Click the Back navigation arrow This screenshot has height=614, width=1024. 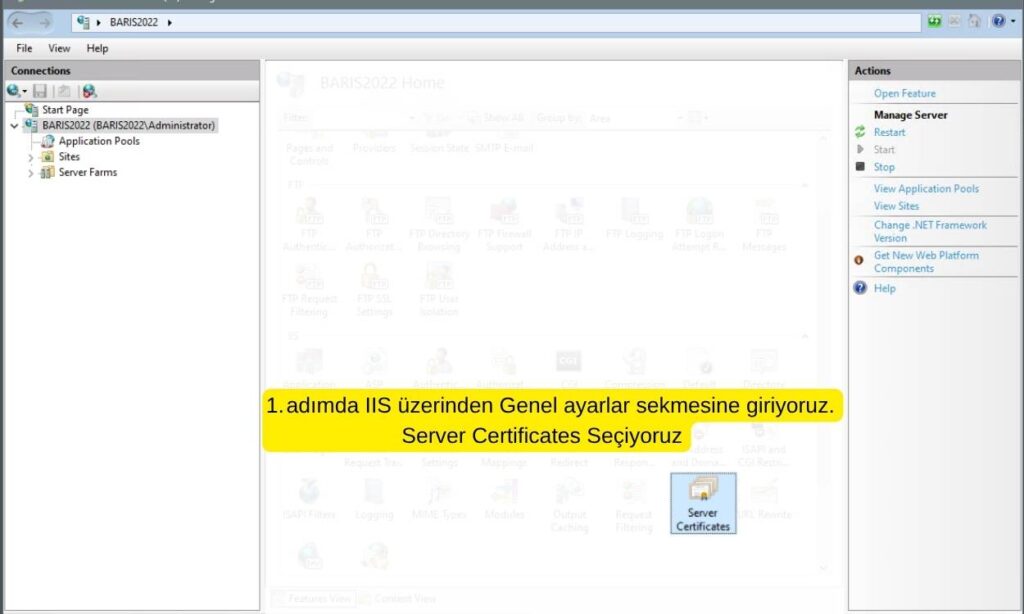[x=18, y=23]
